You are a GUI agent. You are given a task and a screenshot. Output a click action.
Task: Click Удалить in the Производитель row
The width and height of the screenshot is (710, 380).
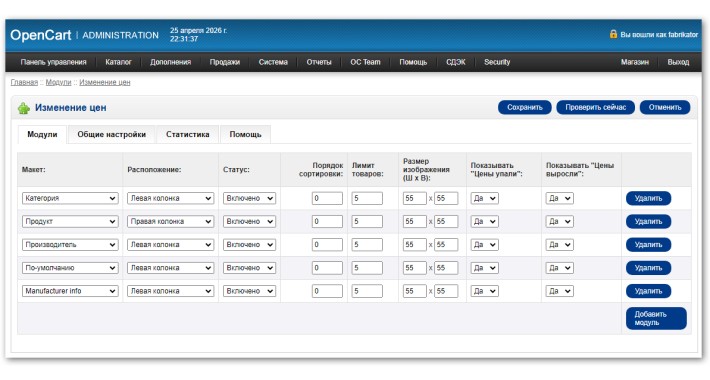648,245
